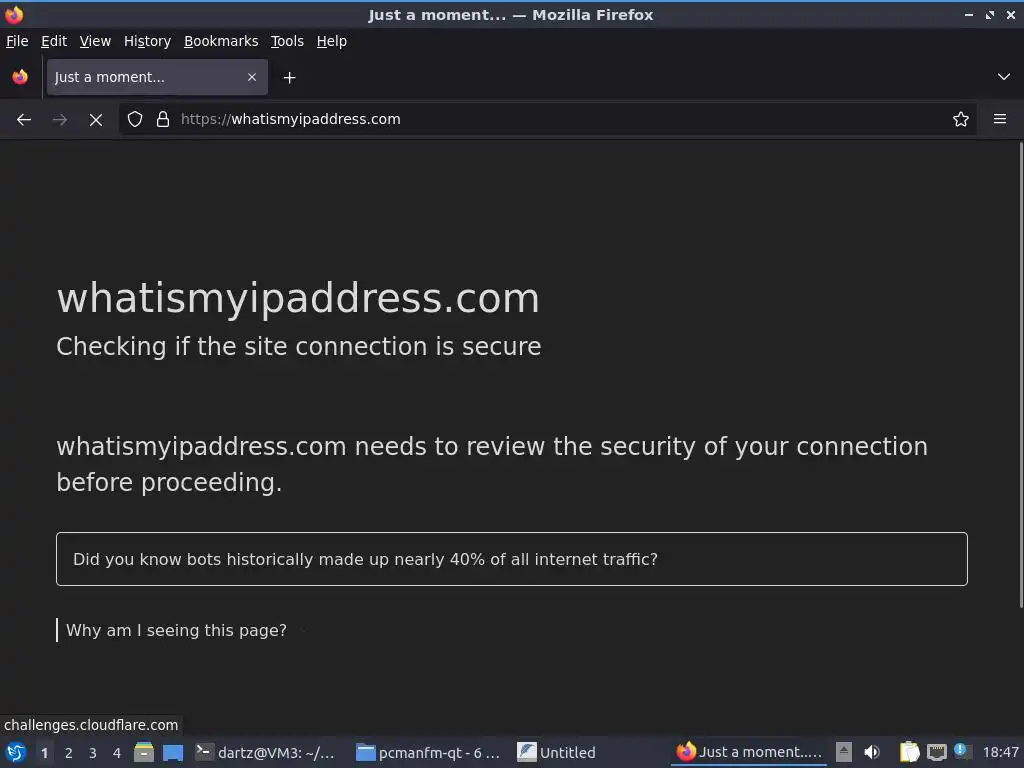
Task: Click removable media eject tray icon
Action: coord(844,752)
